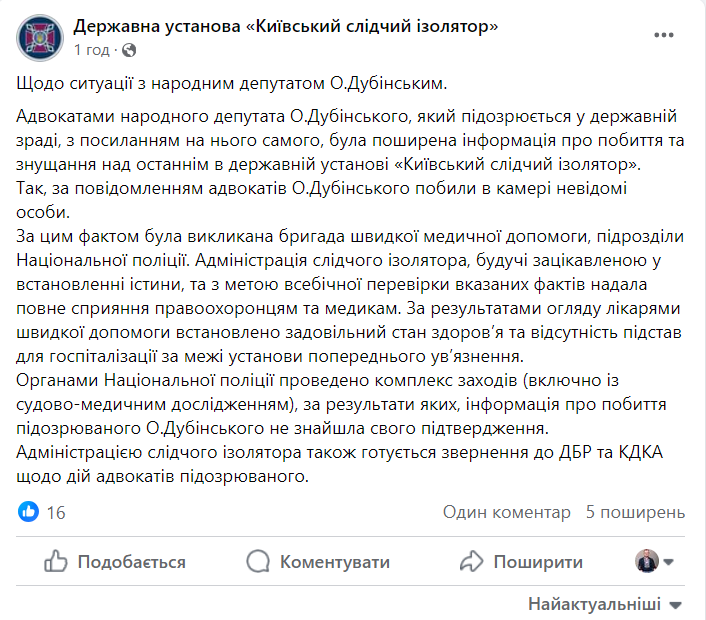This screenshot has width=706, height=620.
Task: View the list of 16 reactions
Action: point(56,513)
